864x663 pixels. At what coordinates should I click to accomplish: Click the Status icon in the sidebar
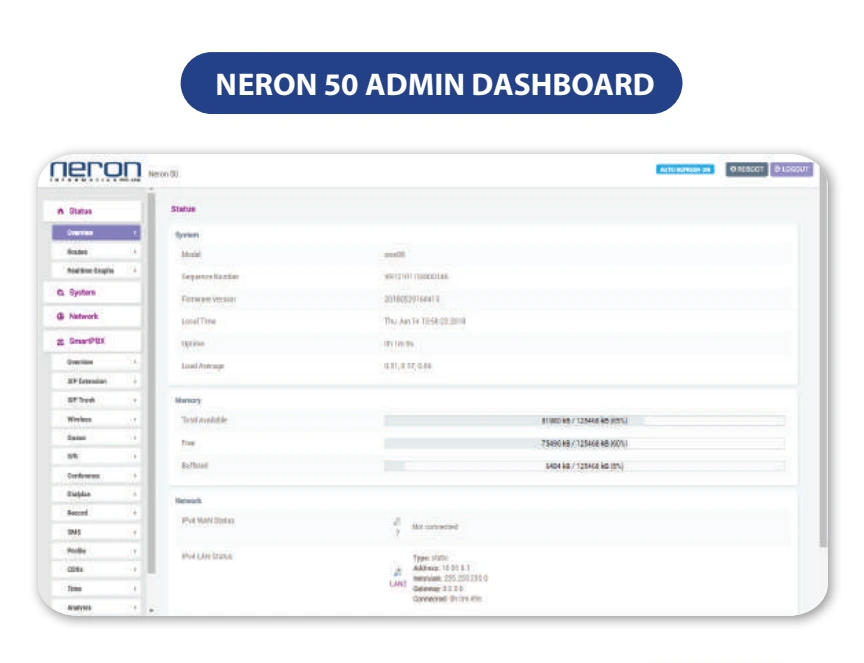pos(62,210)
